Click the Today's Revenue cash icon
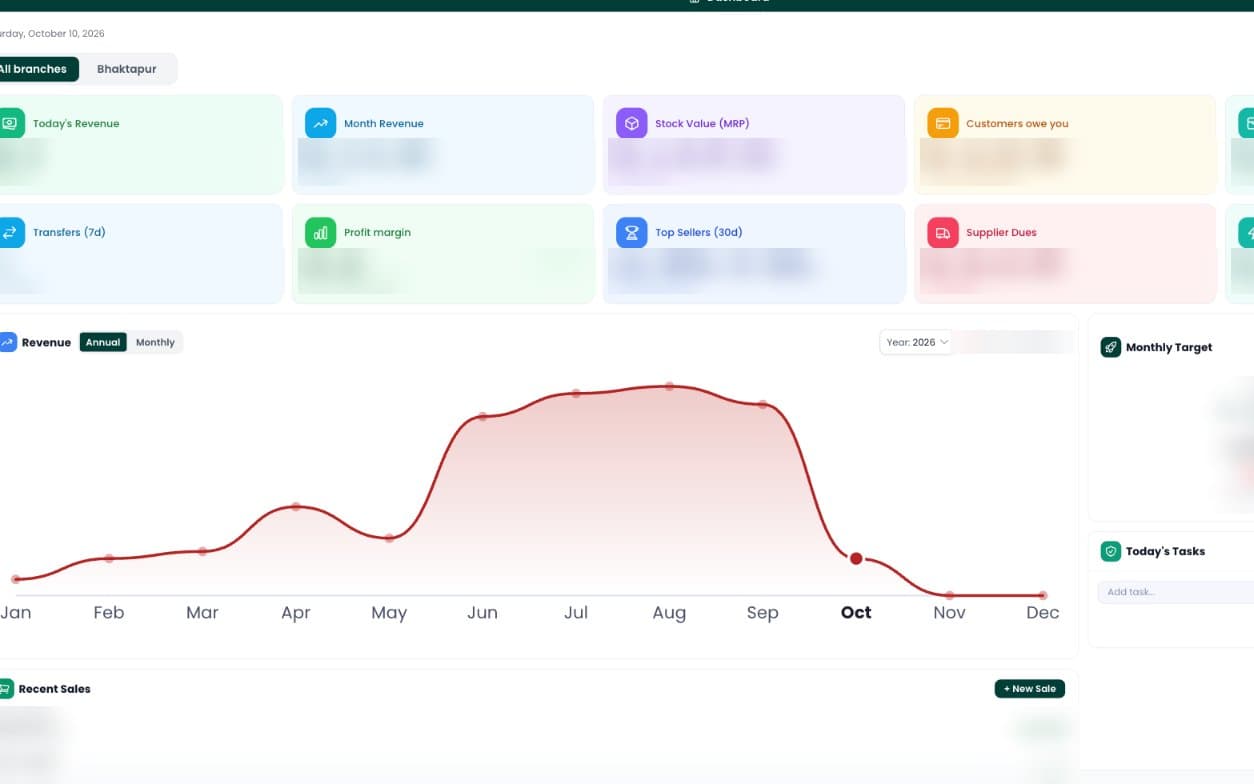Image resolution: width=1254 pixels, height=784 pixels. click(x=10, y=123)
